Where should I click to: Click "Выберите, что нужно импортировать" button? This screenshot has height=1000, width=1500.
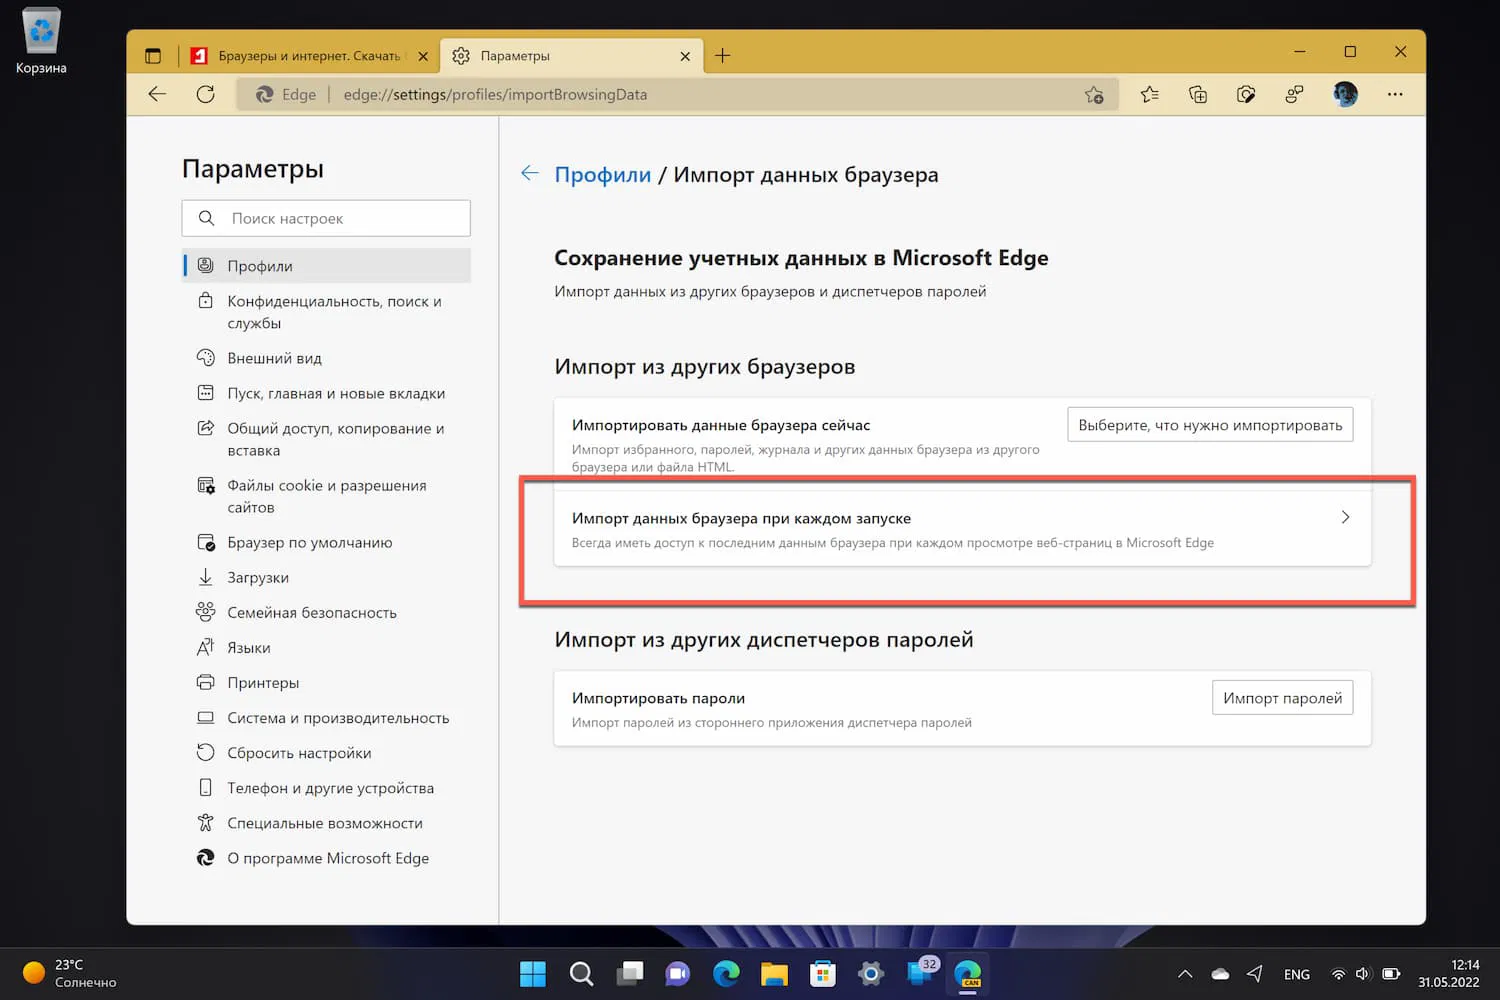tap(1210, 425)
